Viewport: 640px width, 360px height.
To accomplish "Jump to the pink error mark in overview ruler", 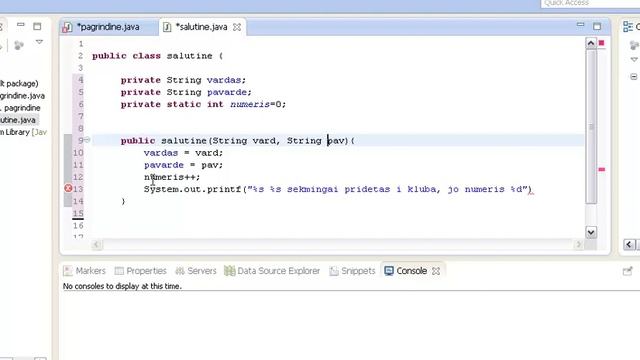I will point(602,169).
